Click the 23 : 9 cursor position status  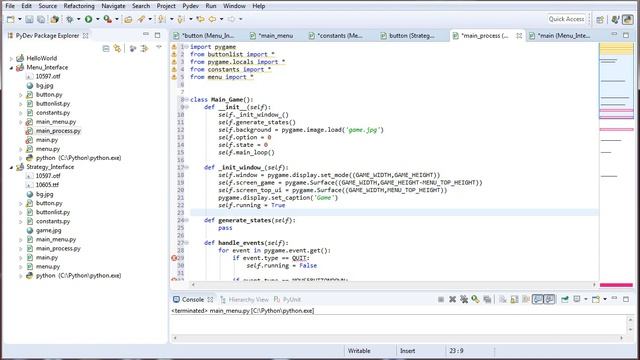click(x=456, y=351)
